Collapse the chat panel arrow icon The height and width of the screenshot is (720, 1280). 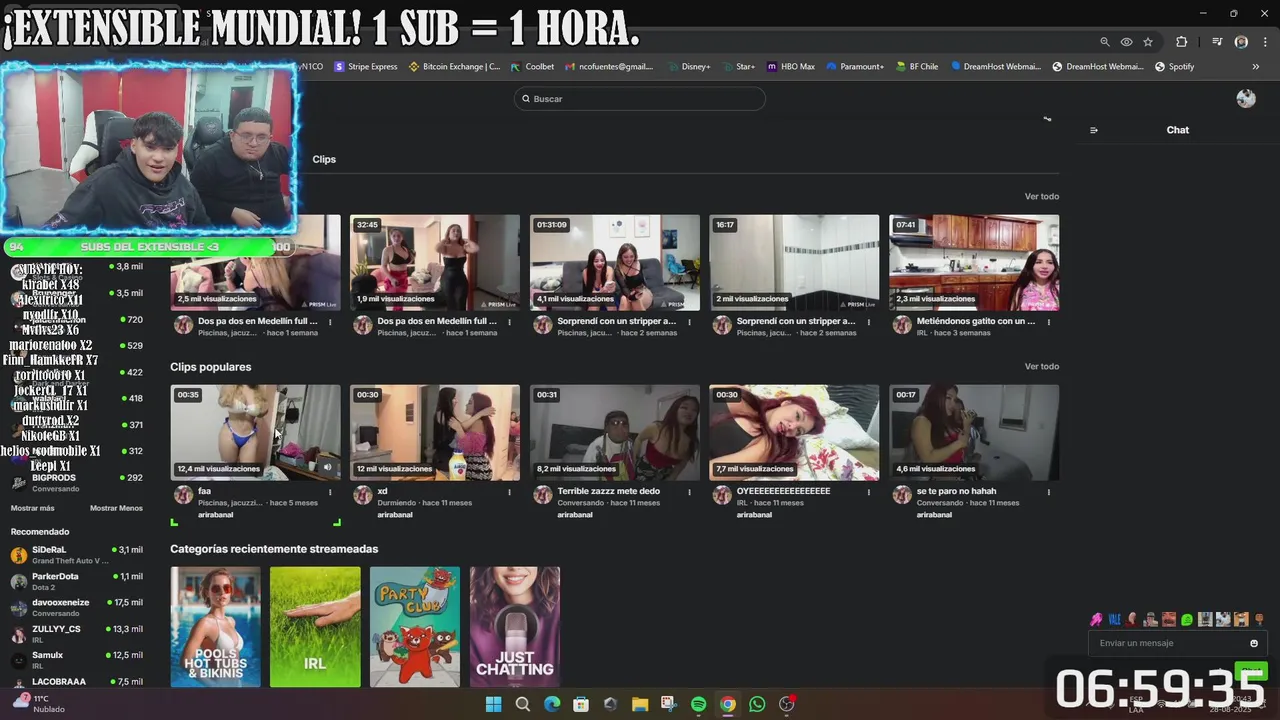tap(1094, 130)
